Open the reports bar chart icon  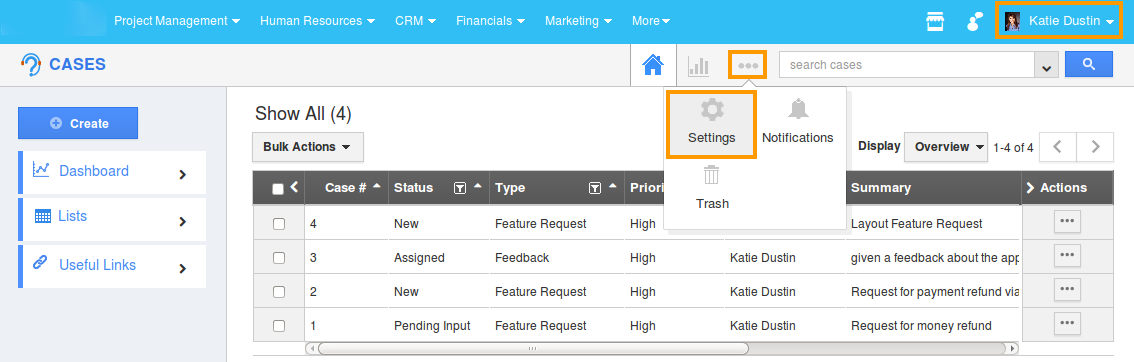(698, 66)
